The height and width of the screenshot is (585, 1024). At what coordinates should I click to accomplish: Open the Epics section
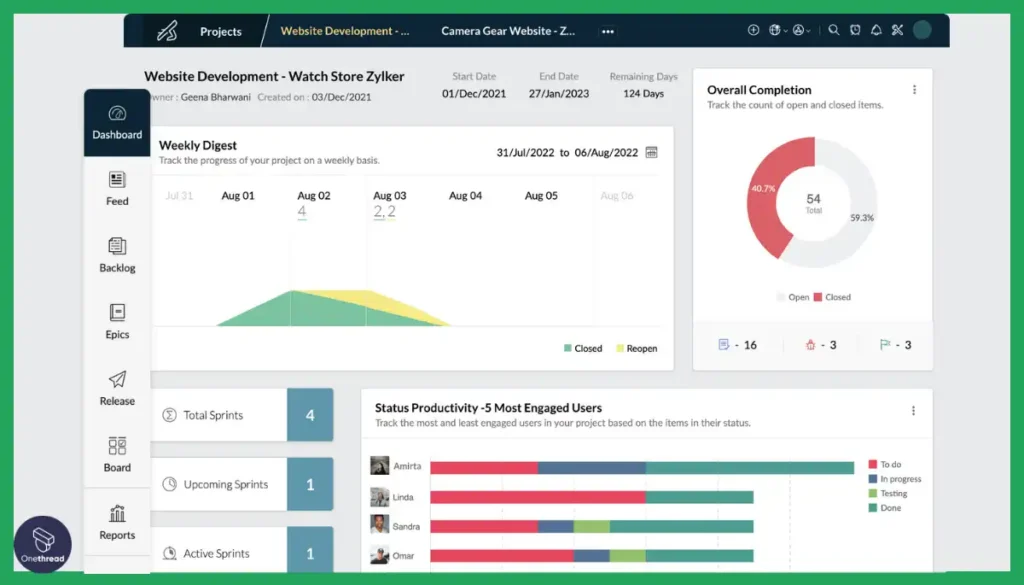(x=117, y=322)
